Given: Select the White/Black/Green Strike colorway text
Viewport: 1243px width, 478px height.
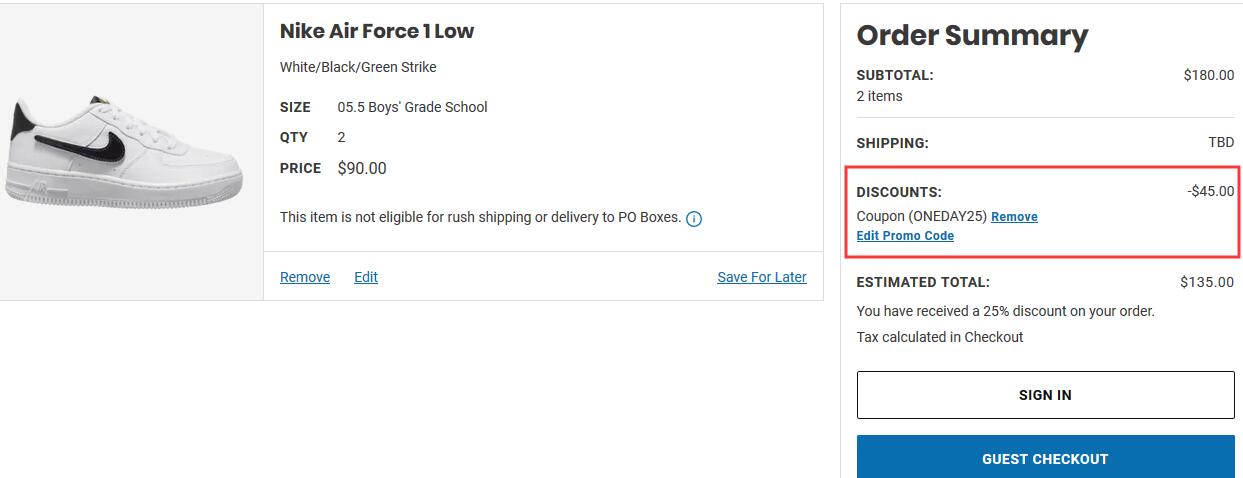Looking at the screenshot, I should (358, 67).
